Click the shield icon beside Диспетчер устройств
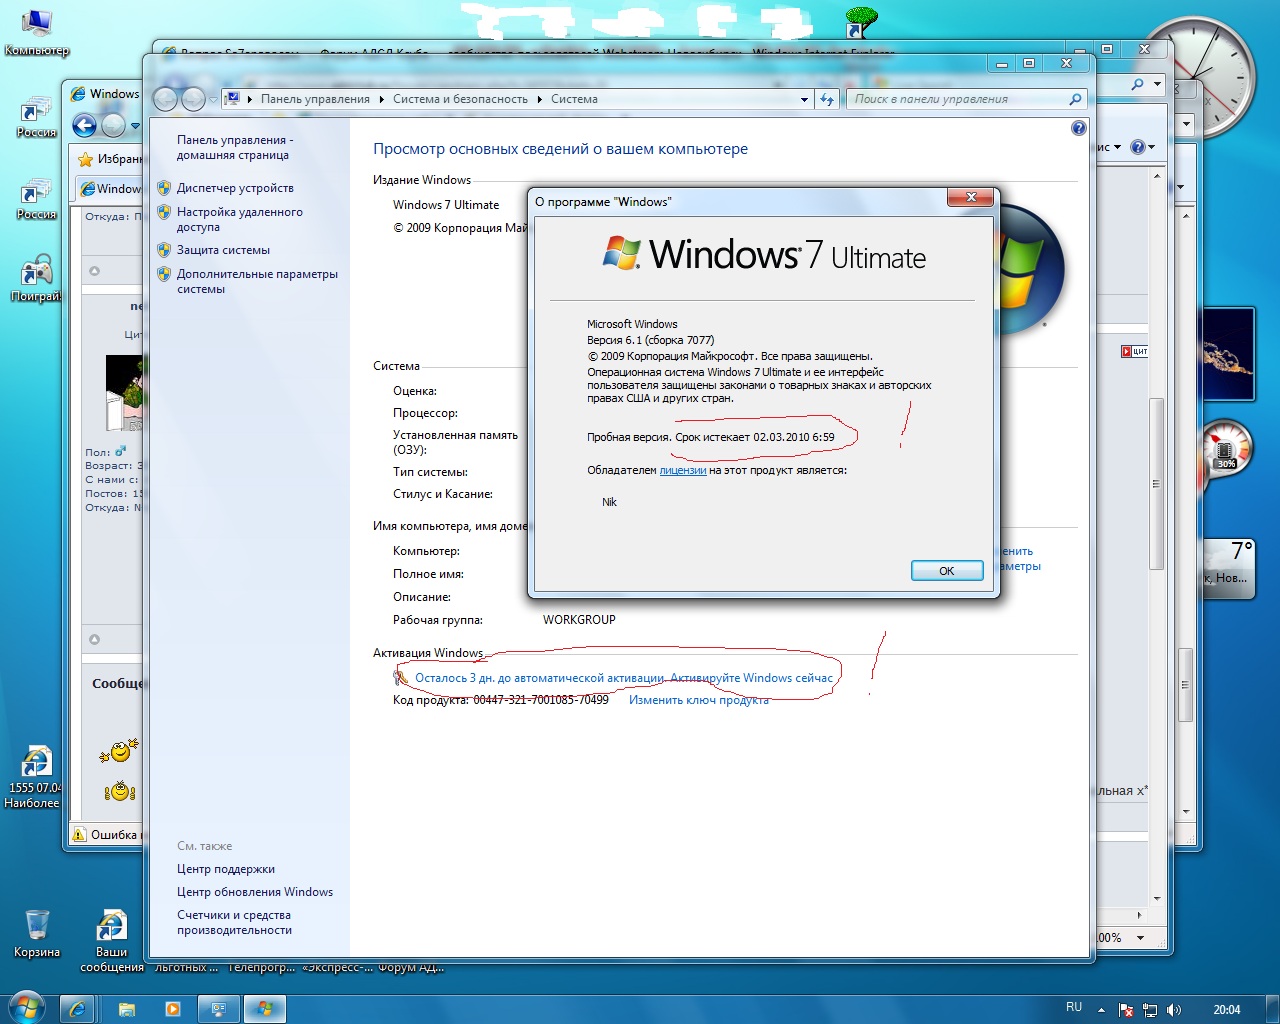1280x1024 pixels. 164,188
